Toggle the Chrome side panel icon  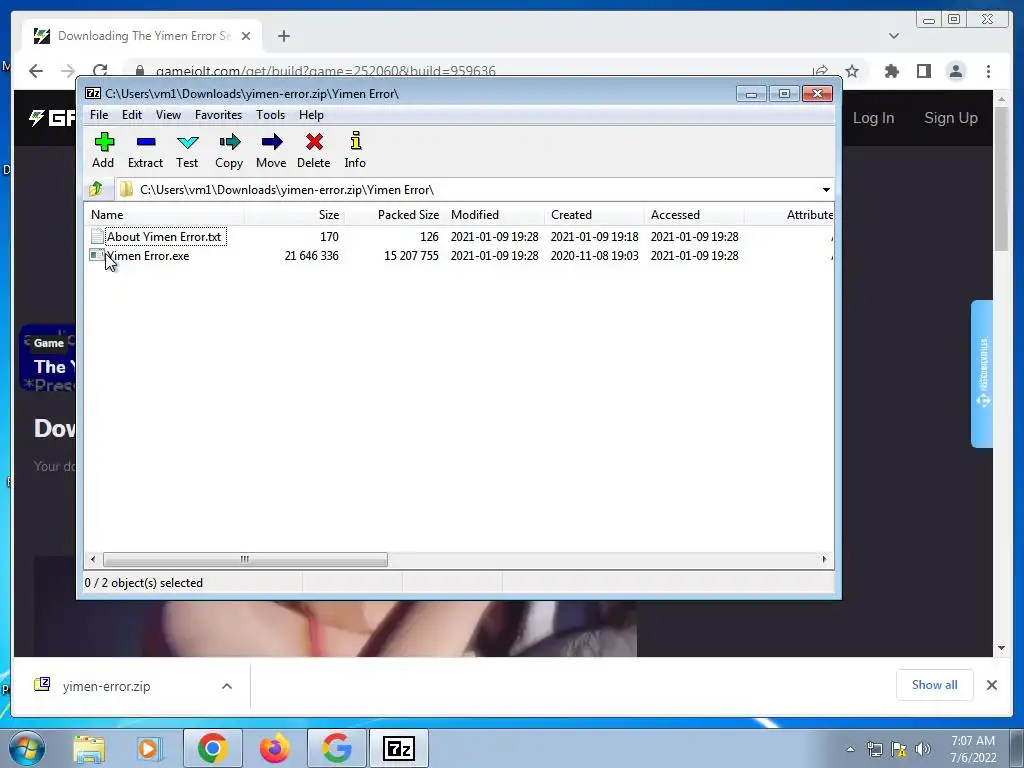923,71
